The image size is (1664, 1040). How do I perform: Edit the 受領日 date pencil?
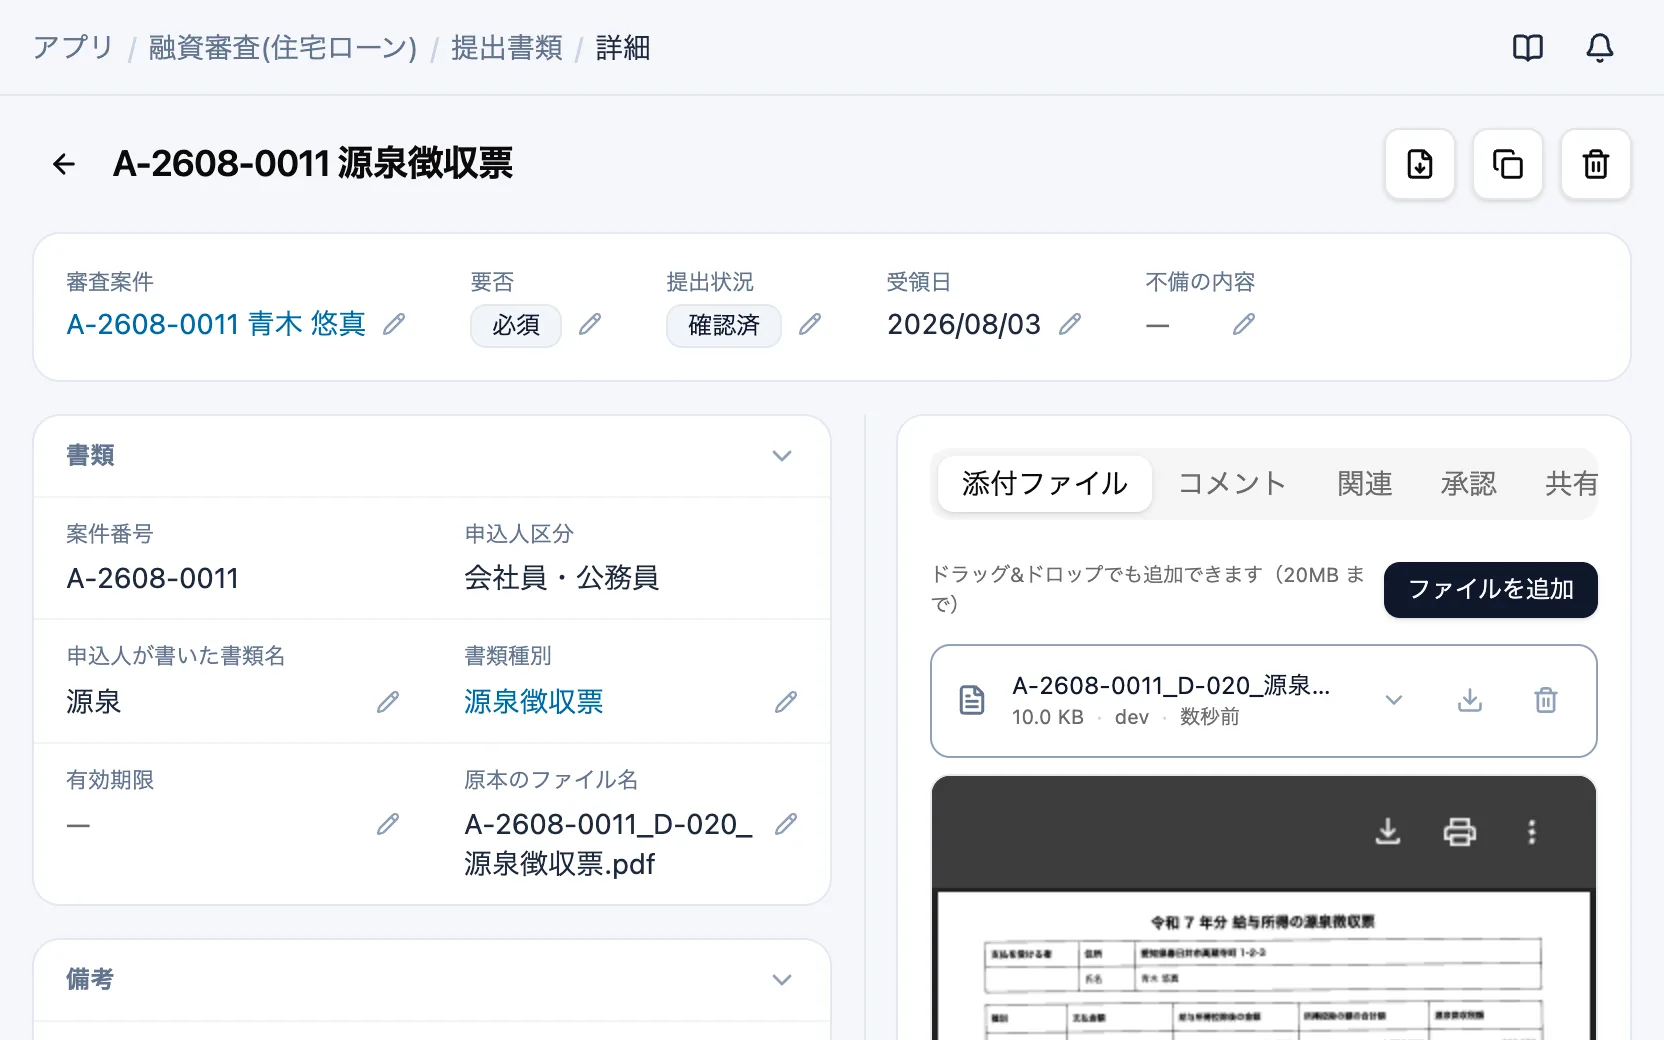(1070, 324)
